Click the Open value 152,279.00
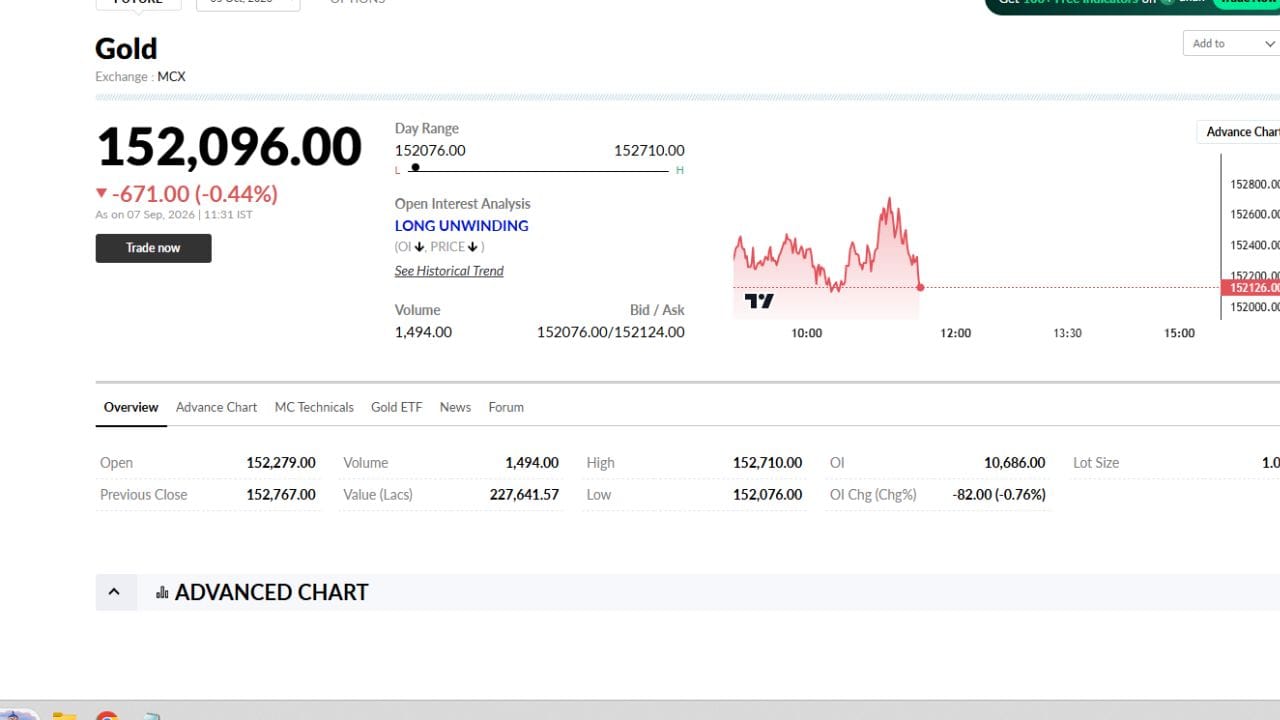Screen dimensions: 1280x720 click(281, 463)
